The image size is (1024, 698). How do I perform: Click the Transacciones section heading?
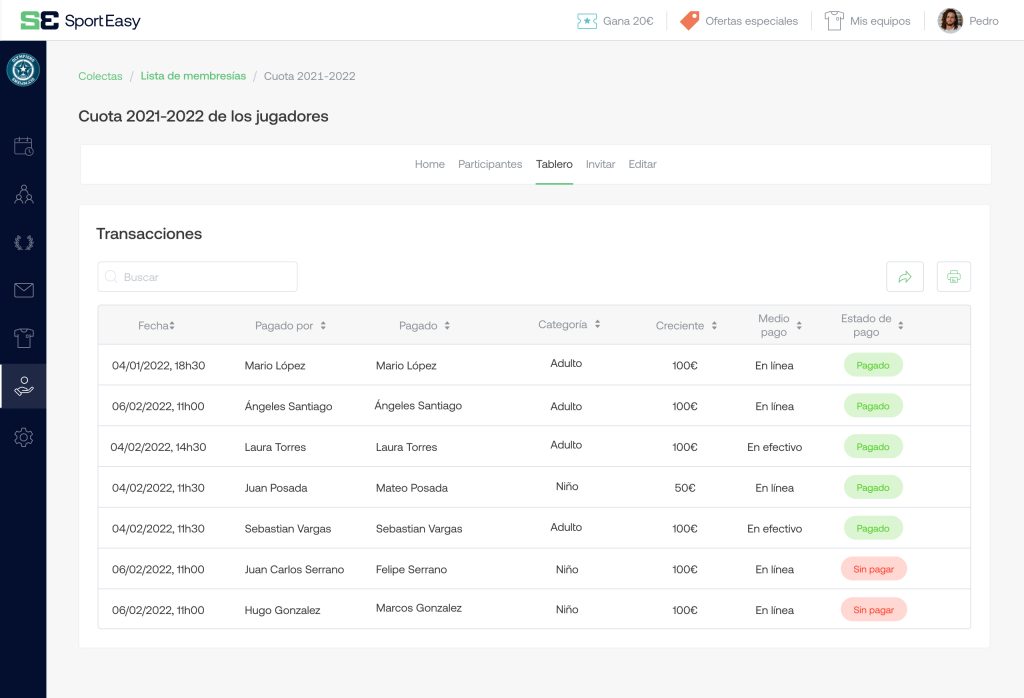pyautogui.click(x=149, y=234)
